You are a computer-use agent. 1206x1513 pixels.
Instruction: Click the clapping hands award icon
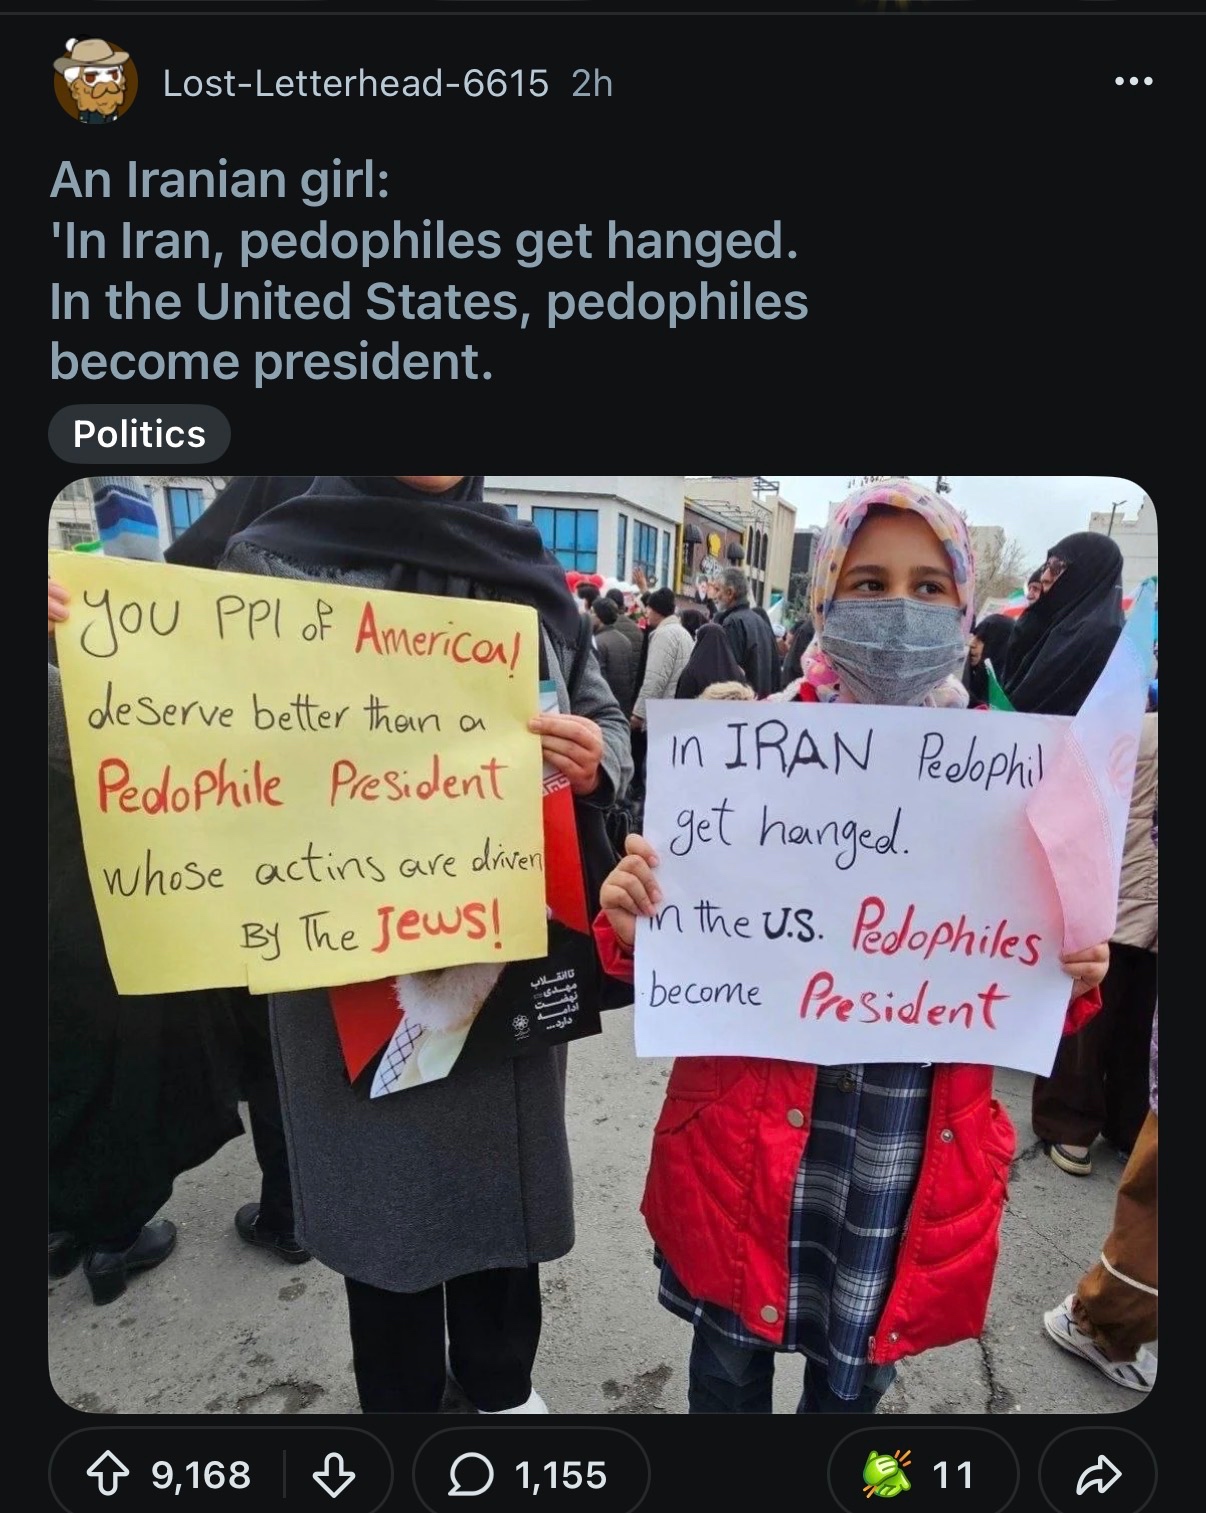pyautogui.click(x=887, y=1473)
